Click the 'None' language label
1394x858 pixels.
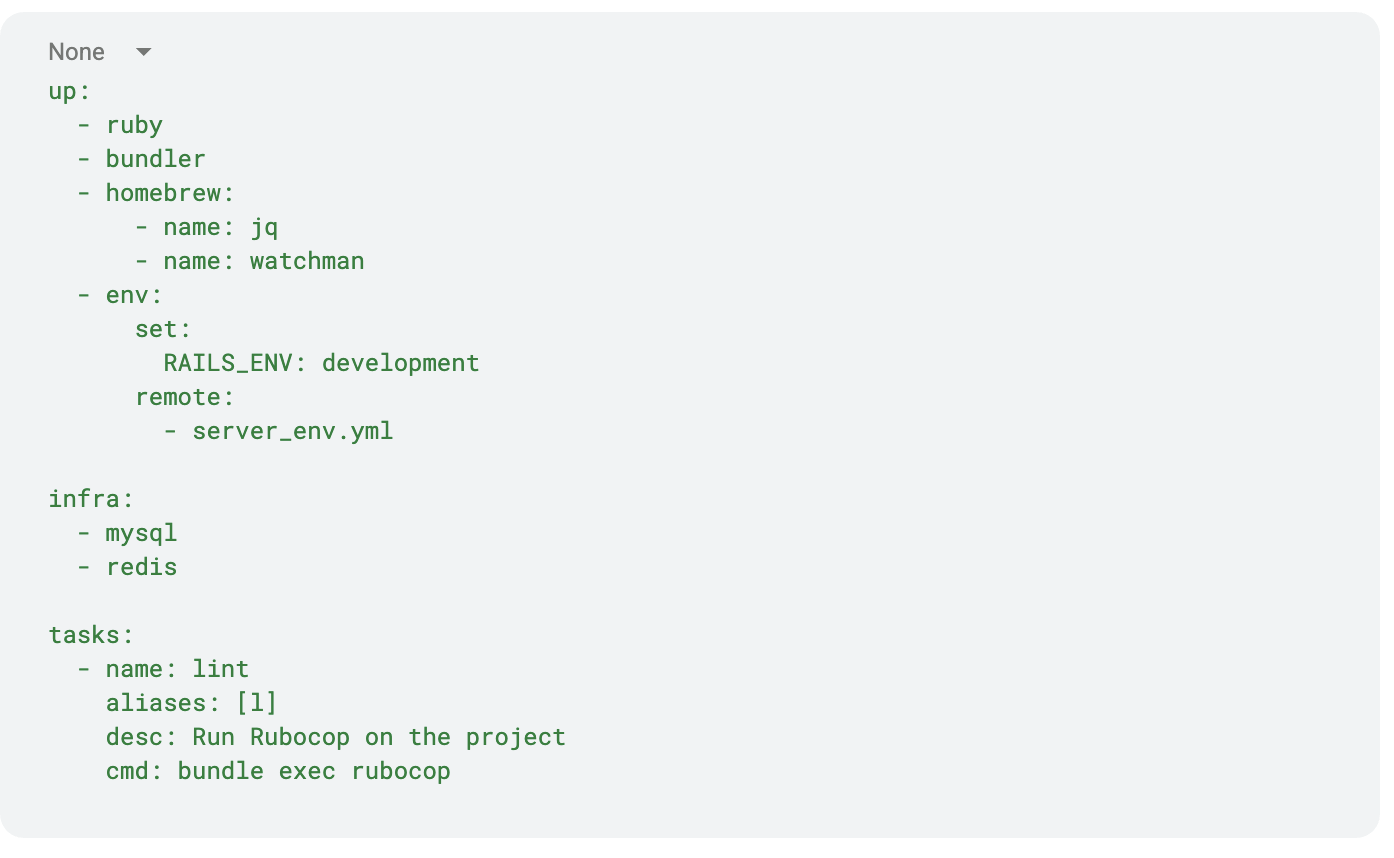pos(77,52)
